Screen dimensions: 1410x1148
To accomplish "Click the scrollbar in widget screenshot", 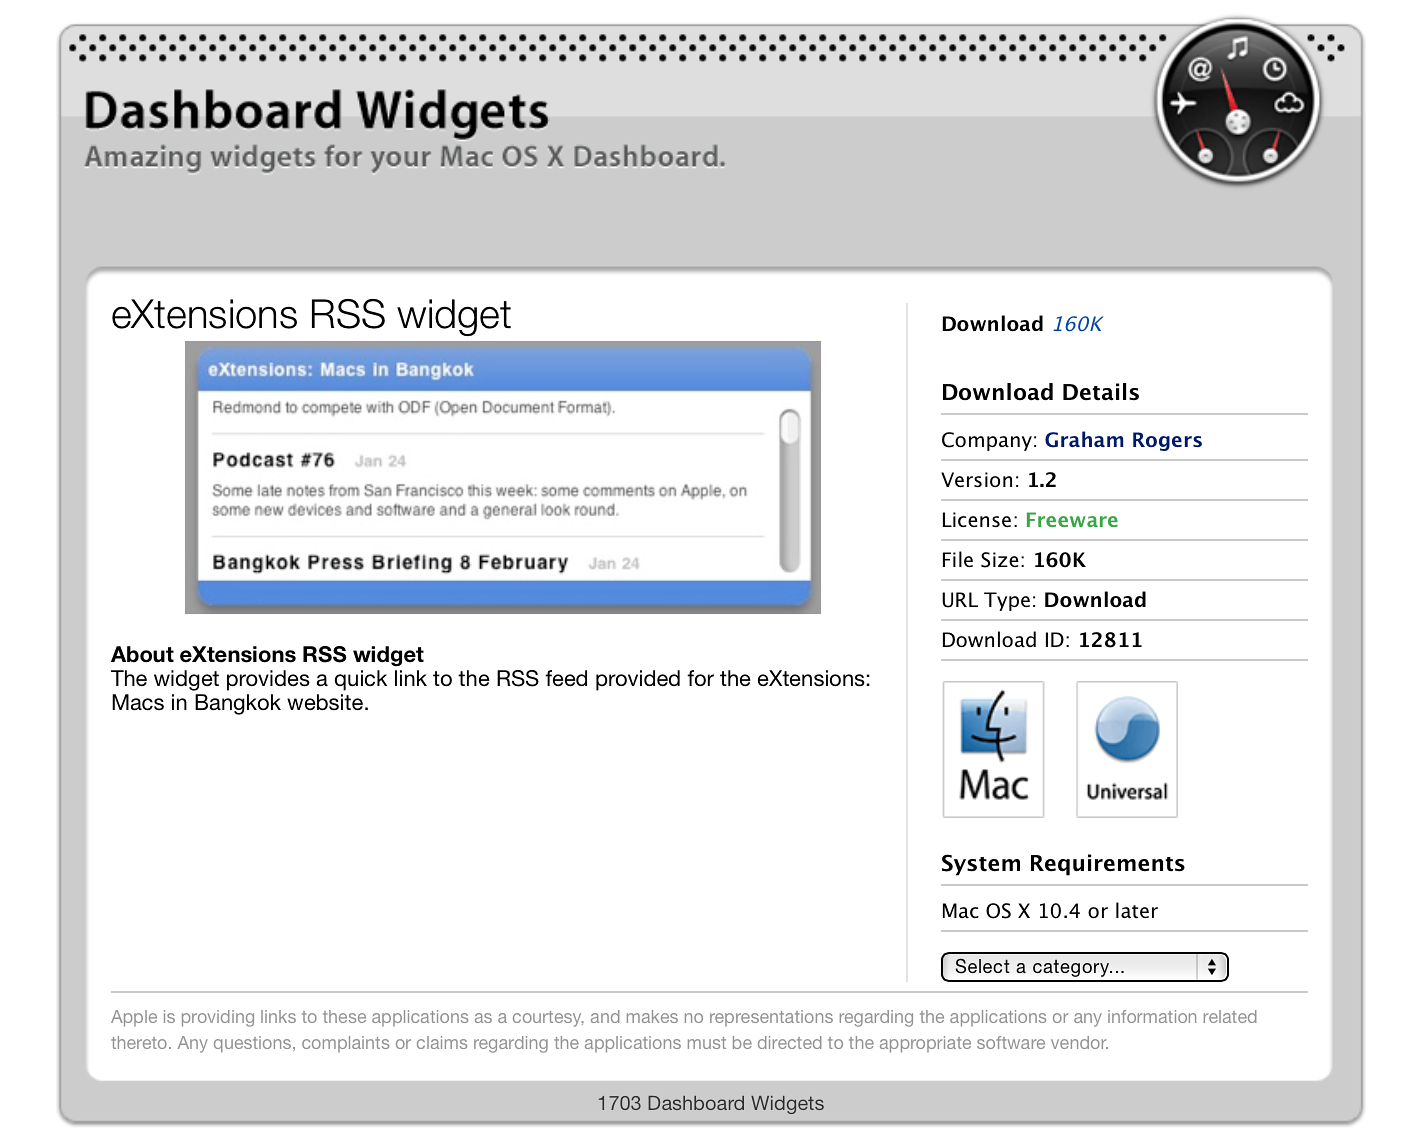I will tap(790, 490).
